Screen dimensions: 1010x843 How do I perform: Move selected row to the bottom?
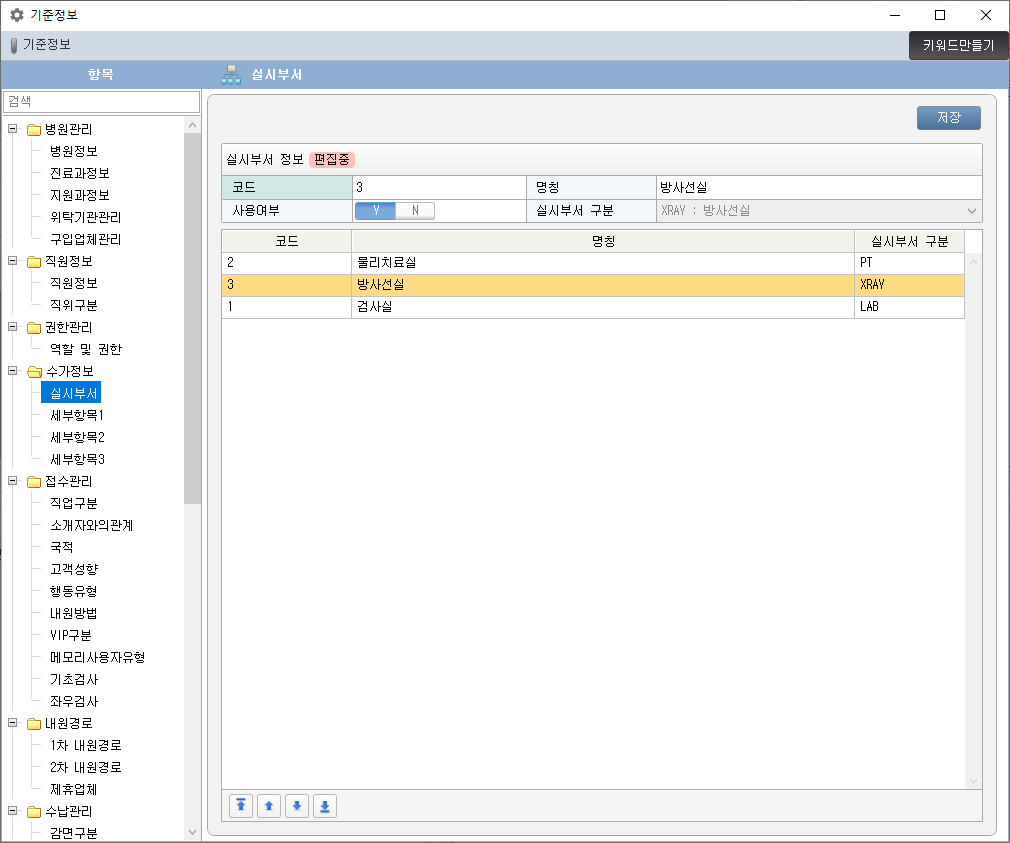coord(325,806)
